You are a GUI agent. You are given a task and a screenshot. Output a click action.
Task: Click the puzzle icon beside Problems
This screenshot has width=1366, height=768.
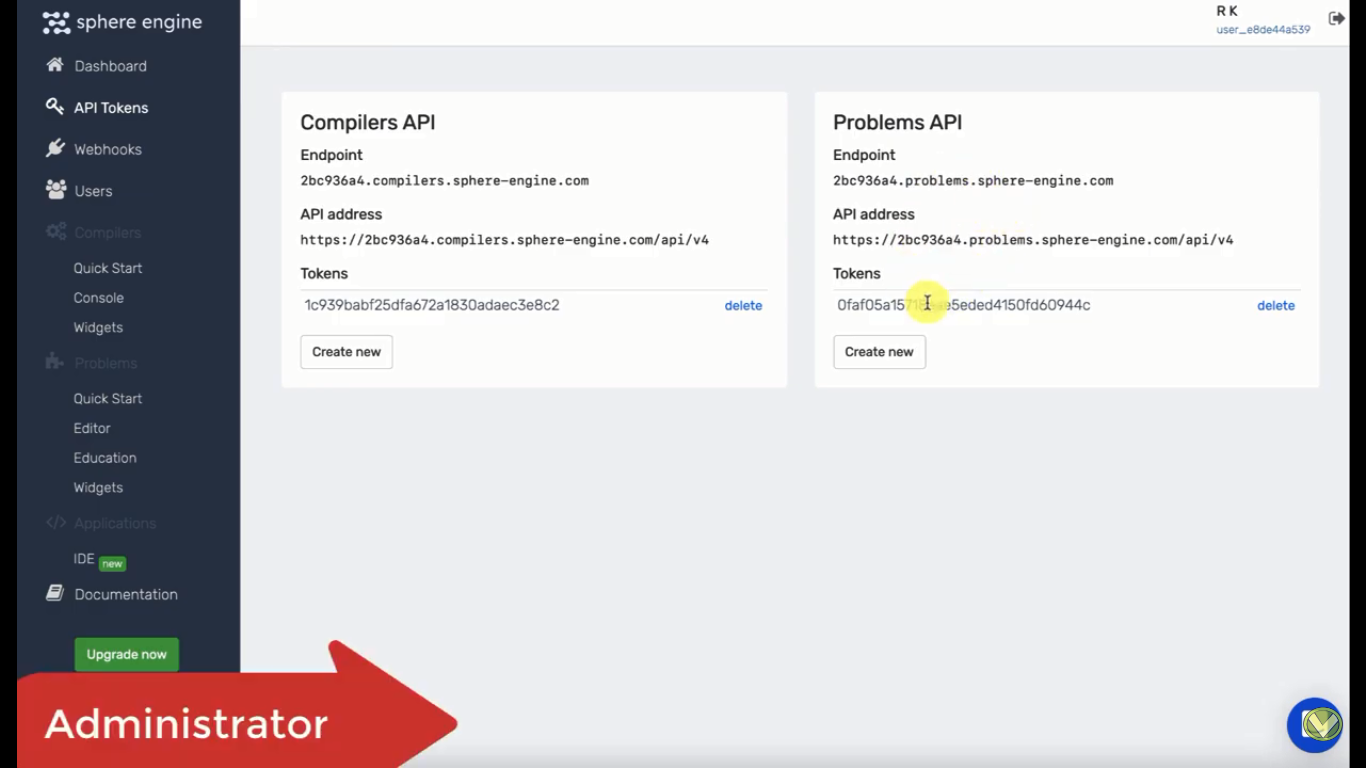55,362
